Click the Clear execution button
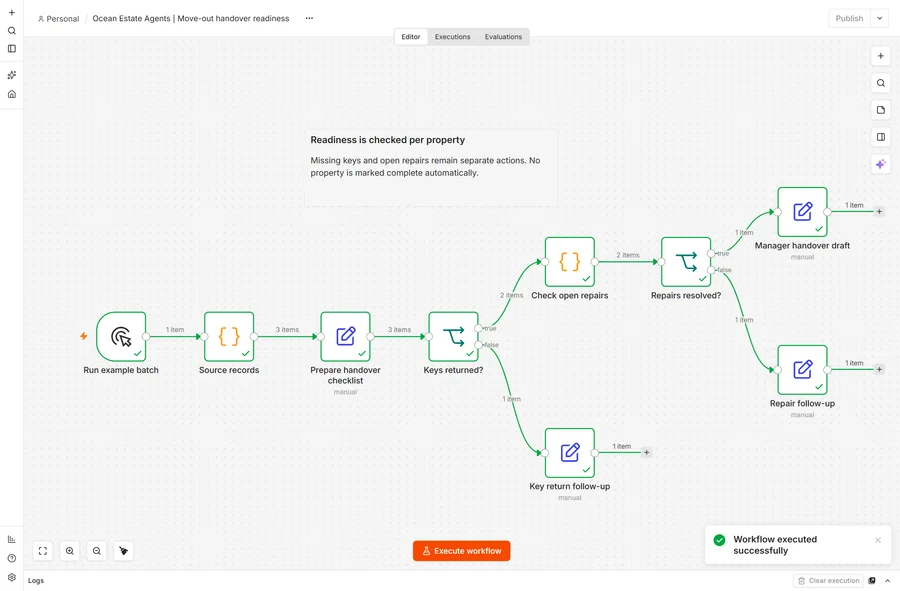This screenshot has height=591, width=900. coord(828,581)
